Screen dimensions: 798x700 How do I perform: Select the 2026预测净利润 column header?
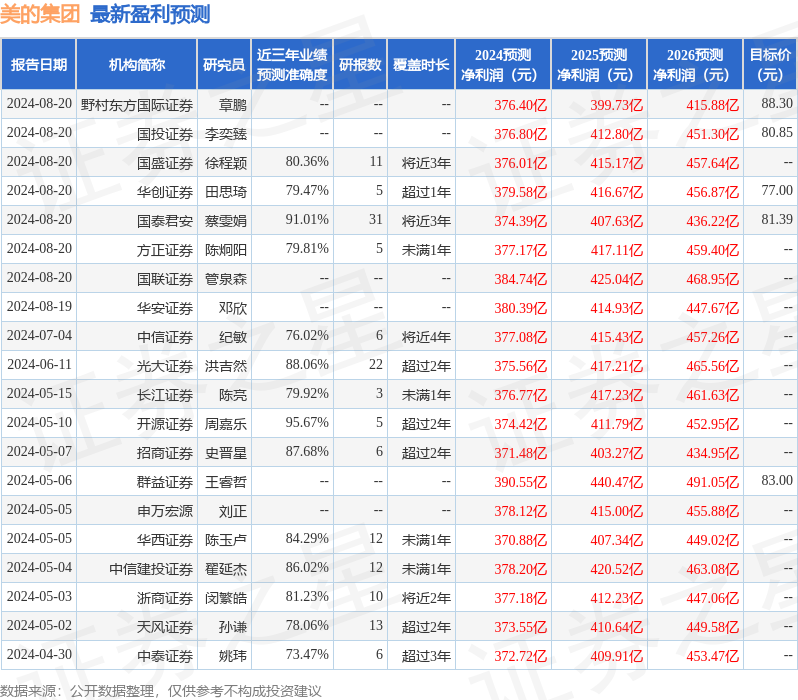[695, 65]
